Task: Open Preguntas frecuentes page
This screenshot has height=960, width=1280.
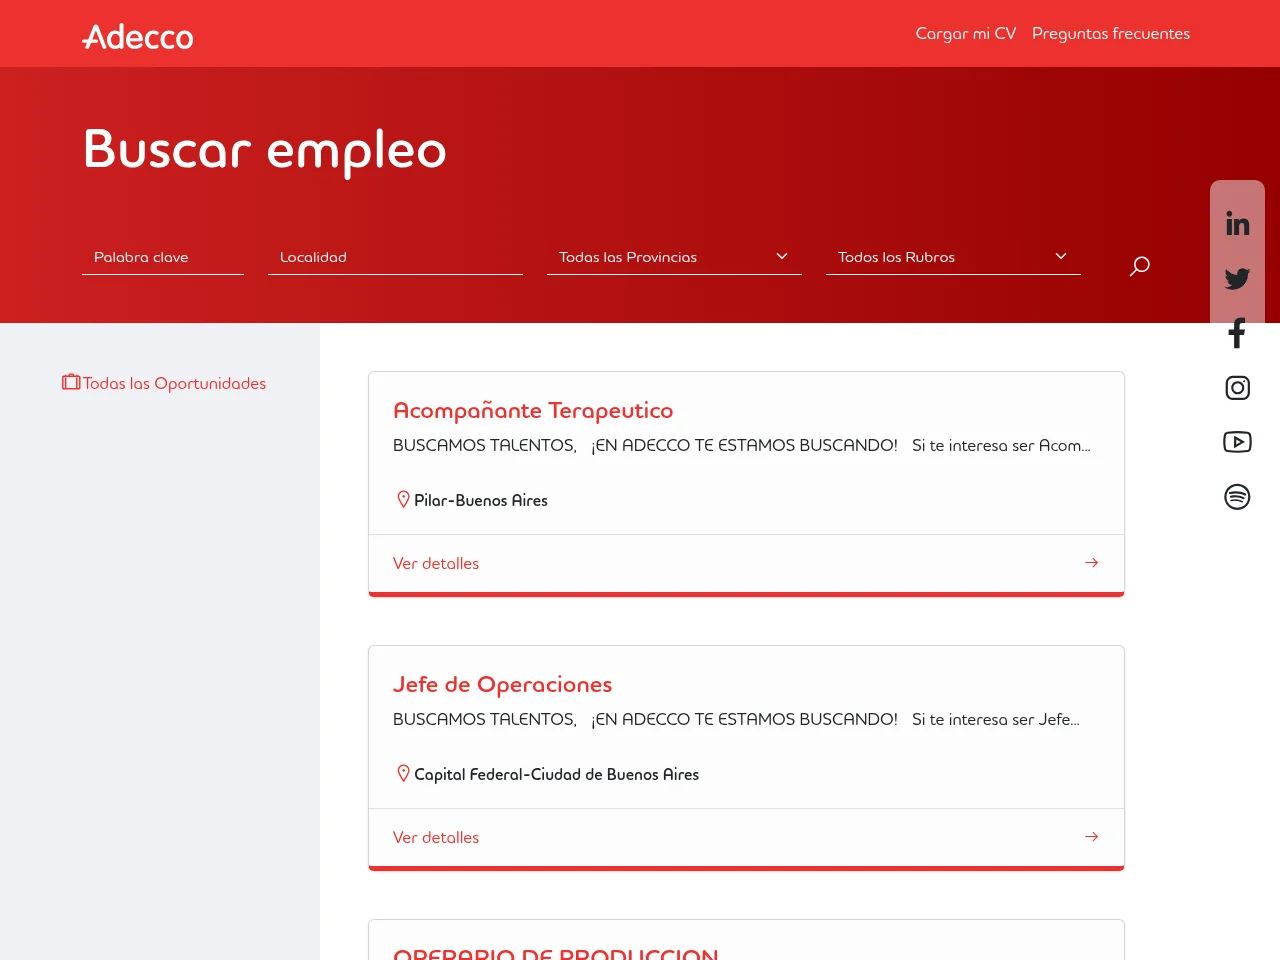Action: click(x=1111, y=34)
